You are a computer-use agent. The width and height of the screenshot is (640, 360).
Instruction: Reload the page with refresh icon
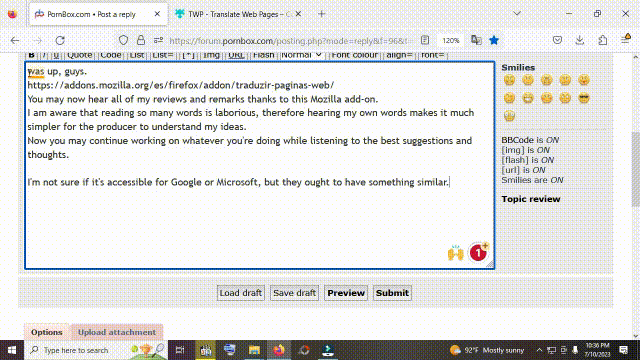pos(60,40)
